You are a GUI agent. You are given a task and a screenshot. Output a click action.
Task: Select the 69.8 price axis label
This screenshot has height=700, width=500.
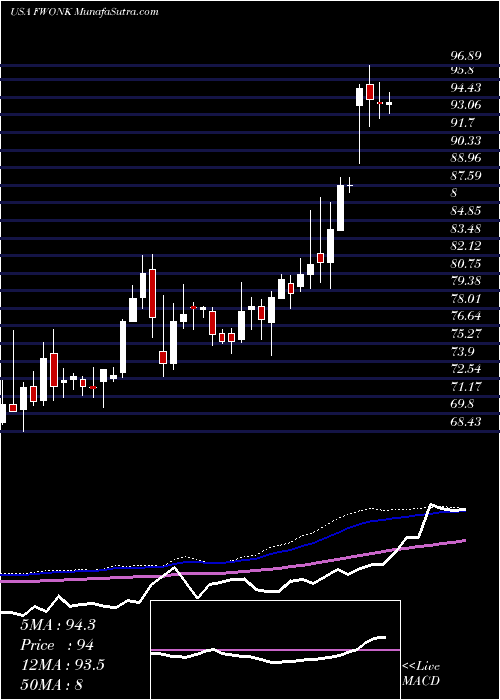(x=462, y=404)
